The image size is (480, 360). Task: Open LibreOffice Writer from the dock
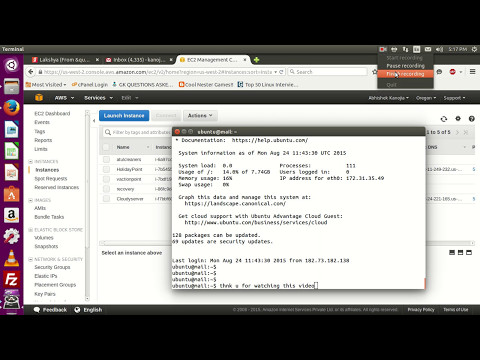11,129
